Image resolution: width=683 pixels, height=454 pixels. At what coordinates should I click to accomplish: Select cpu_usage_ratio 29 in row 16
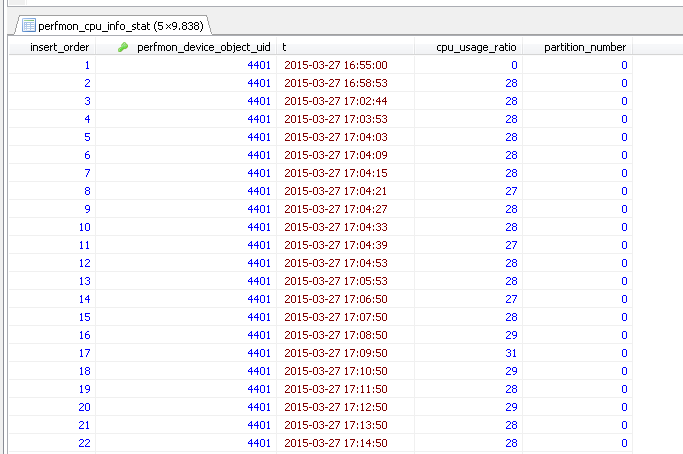coord(468,335)
